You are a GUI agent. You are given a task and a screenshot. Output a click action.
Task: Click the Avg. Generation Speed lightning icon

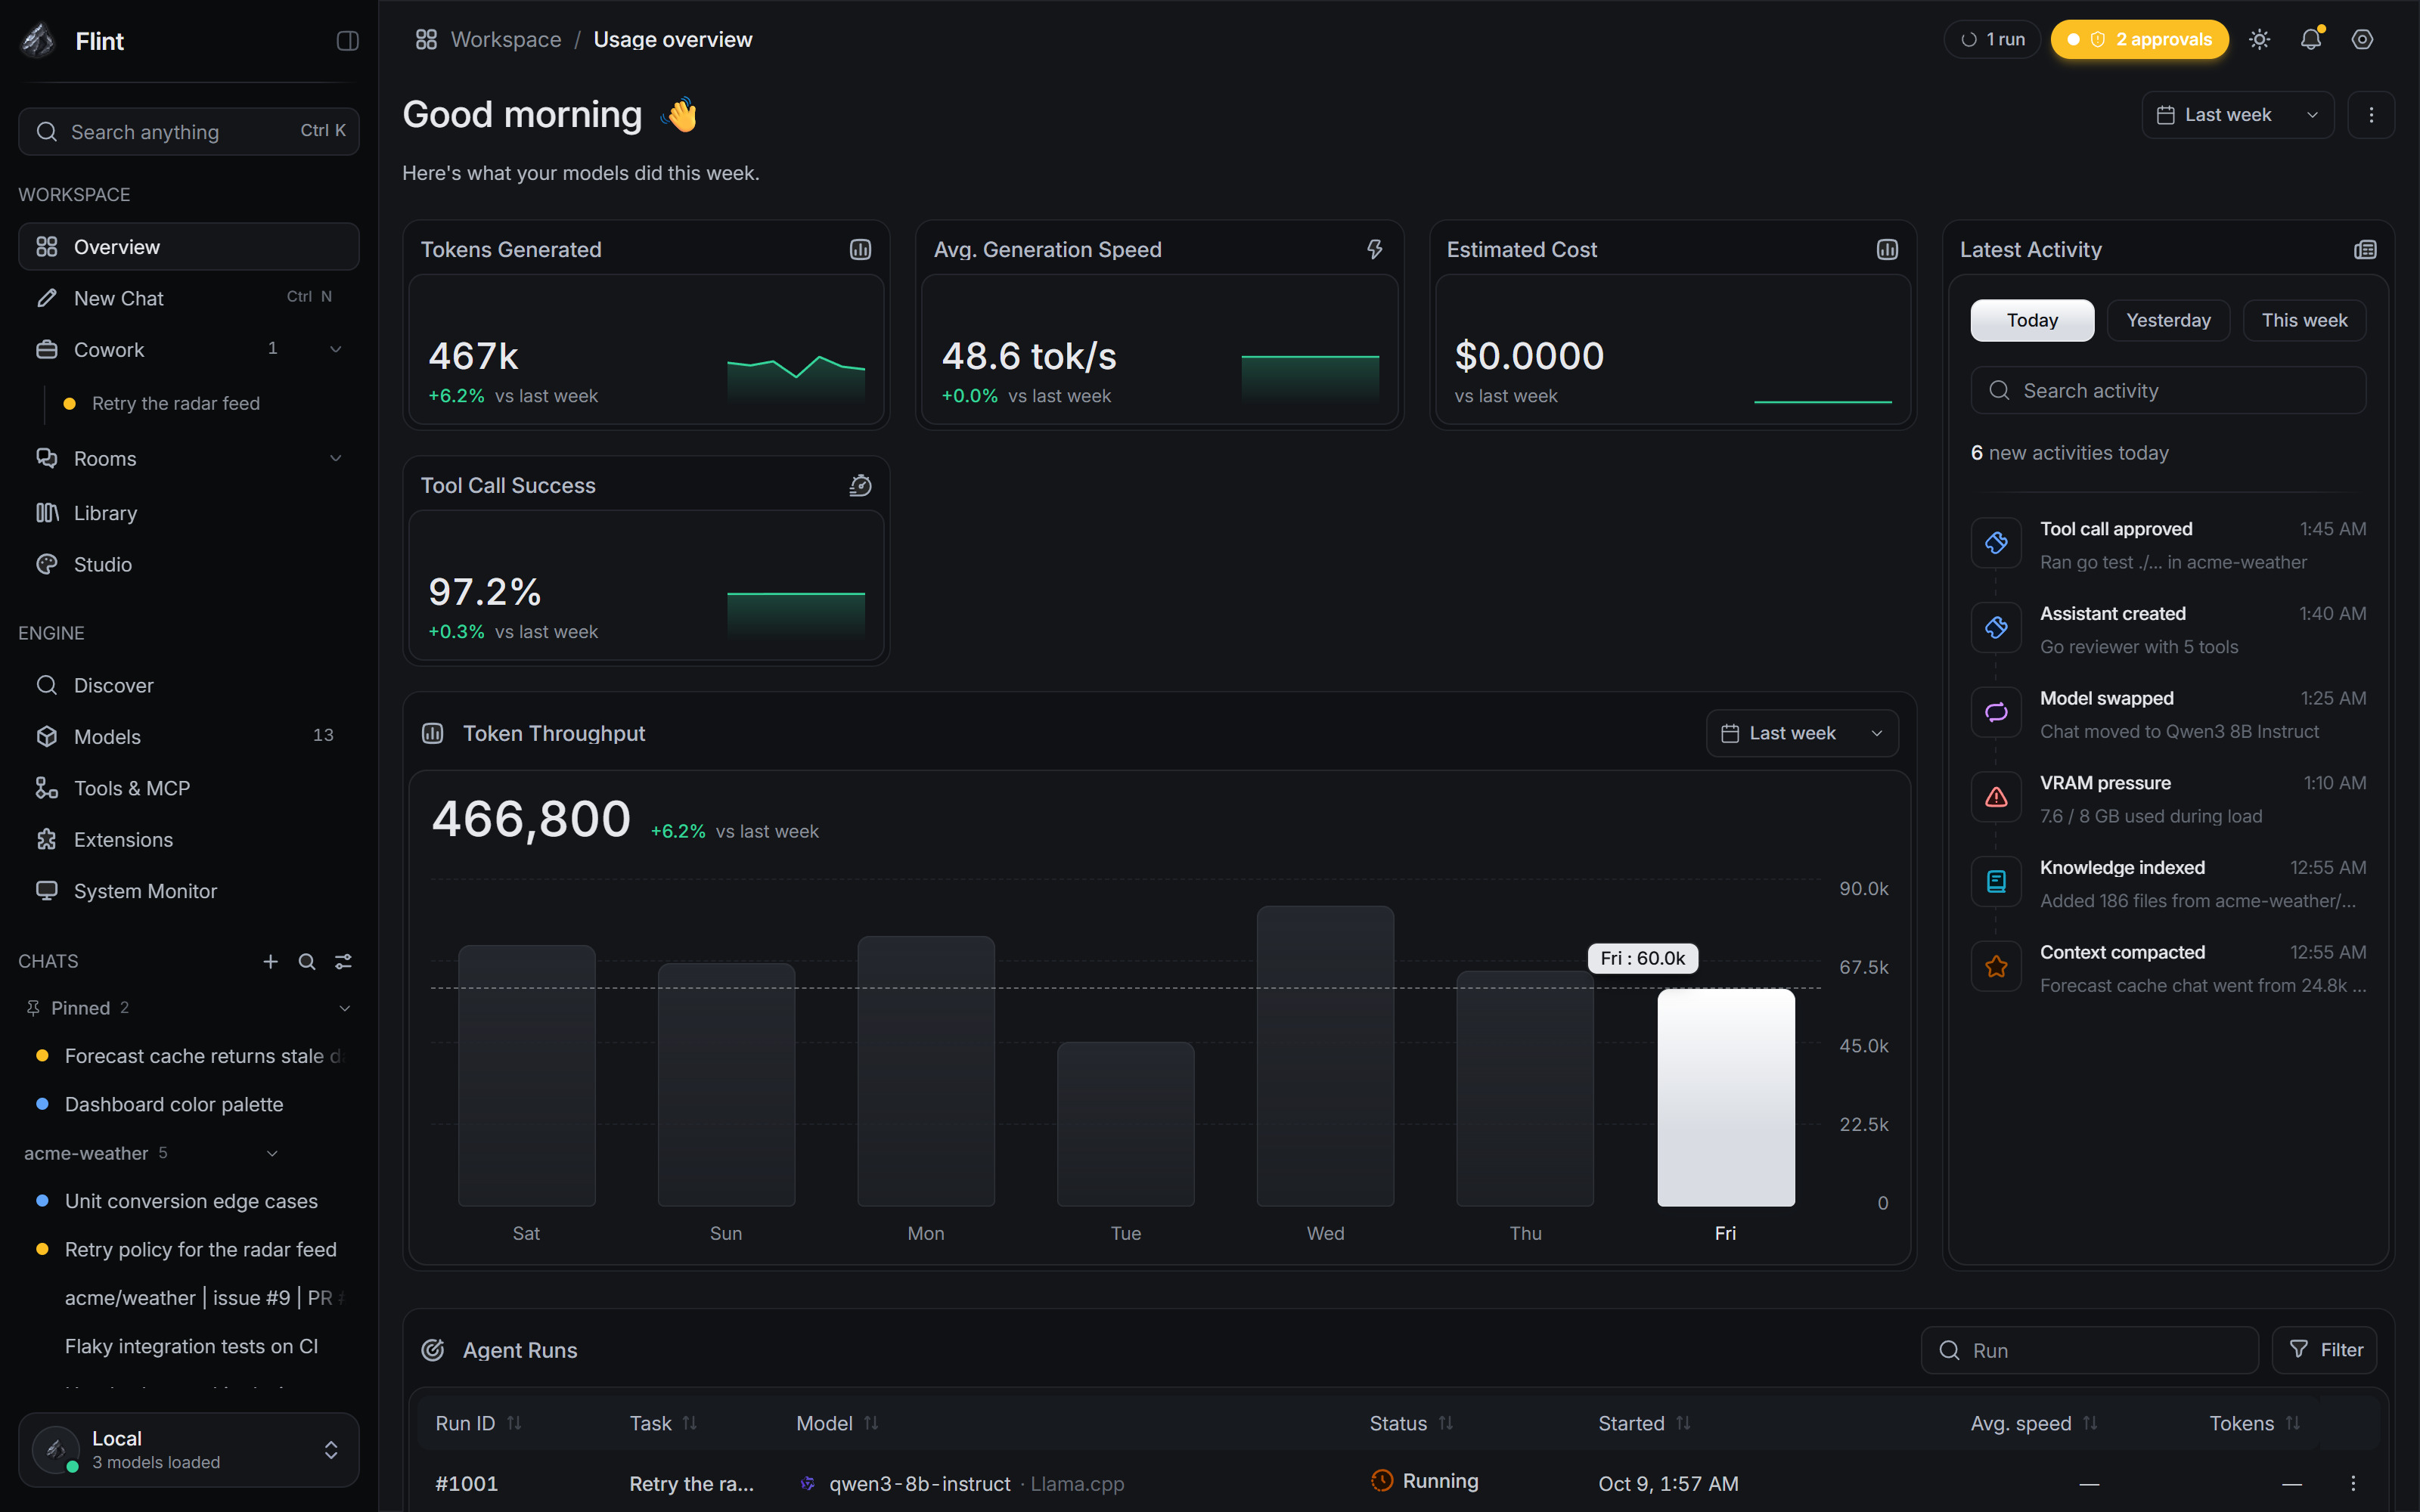(x=1374, y=250)
